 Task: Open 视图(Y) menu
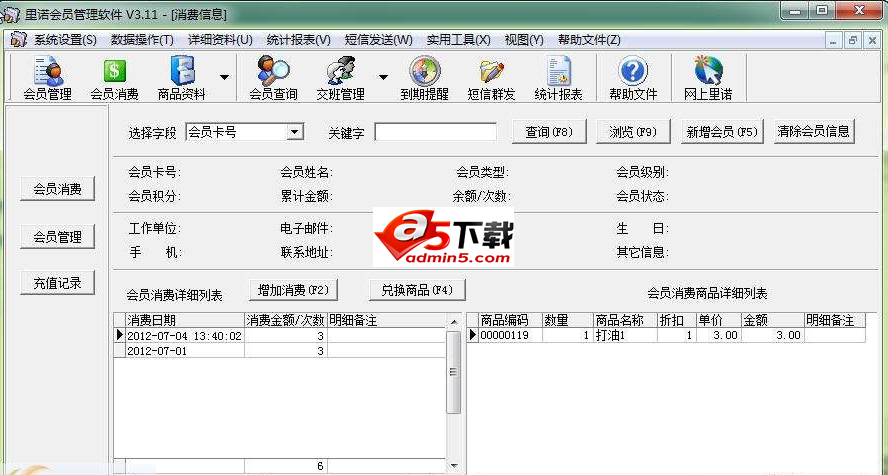524,40
